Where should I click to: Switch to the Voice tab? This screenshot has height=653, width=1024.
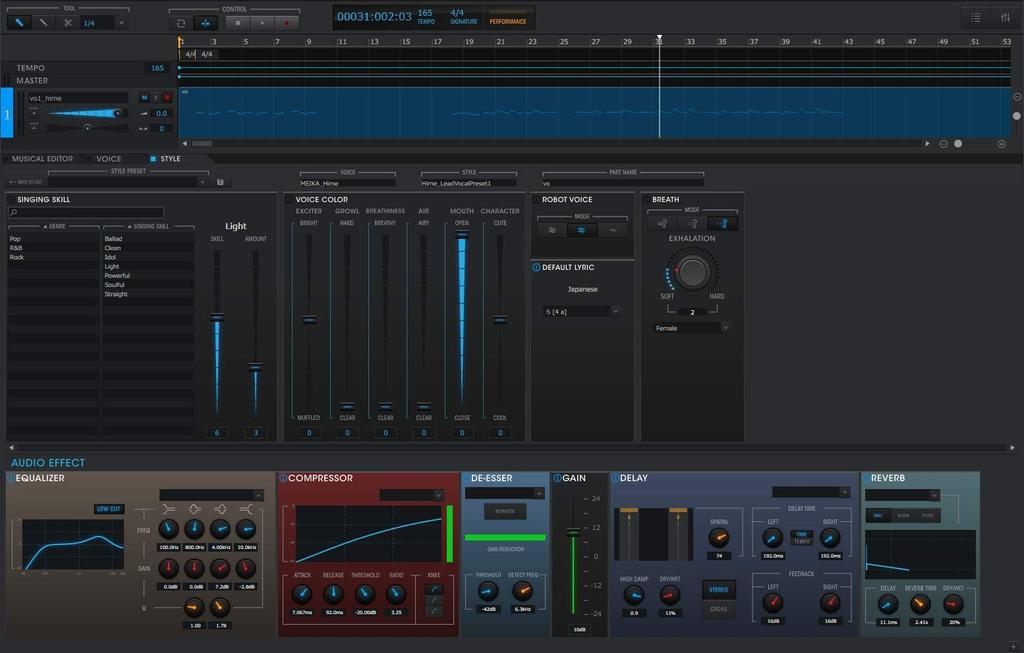108,159
